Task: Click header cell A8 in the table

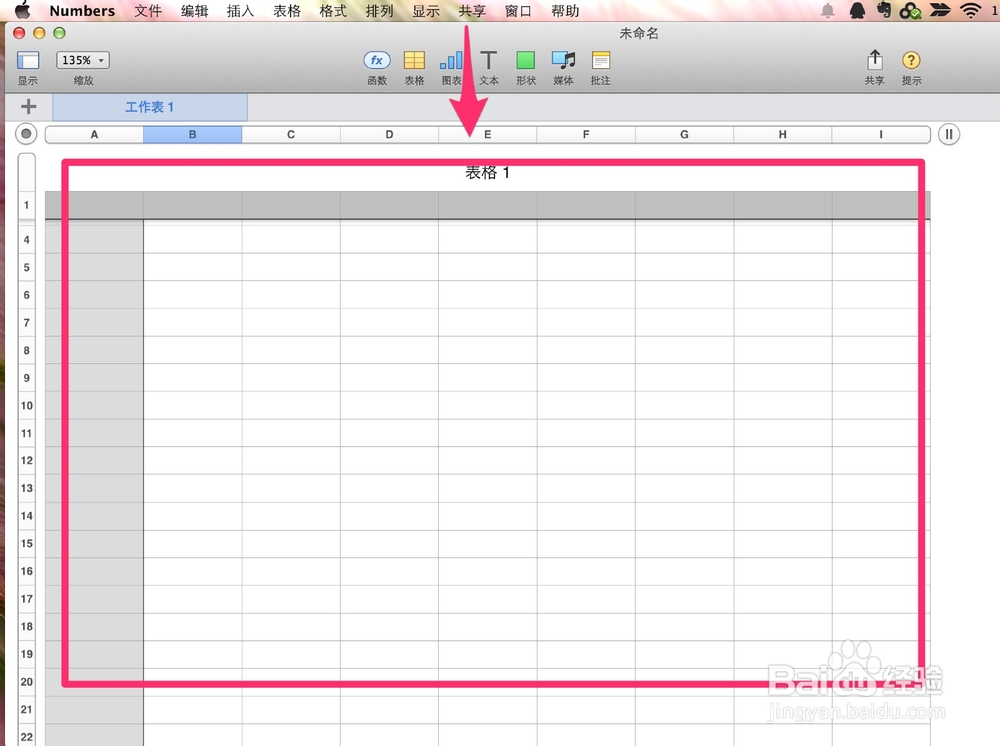Action: [x=94, y=350]
